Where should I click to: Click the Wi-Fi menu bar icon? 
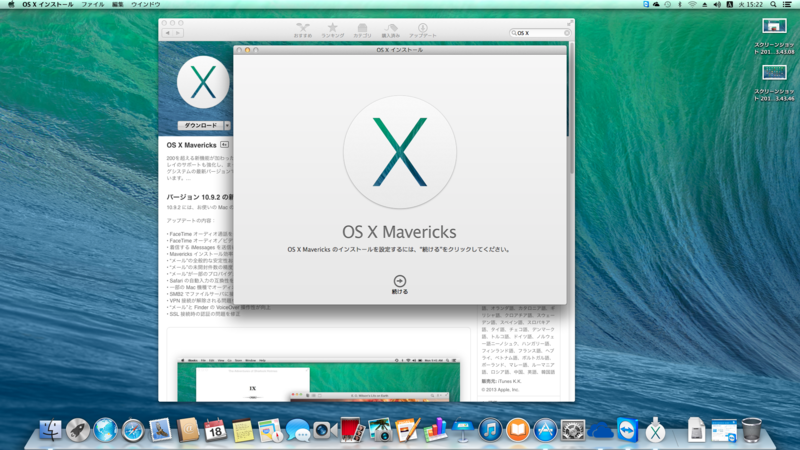[692, 4]
